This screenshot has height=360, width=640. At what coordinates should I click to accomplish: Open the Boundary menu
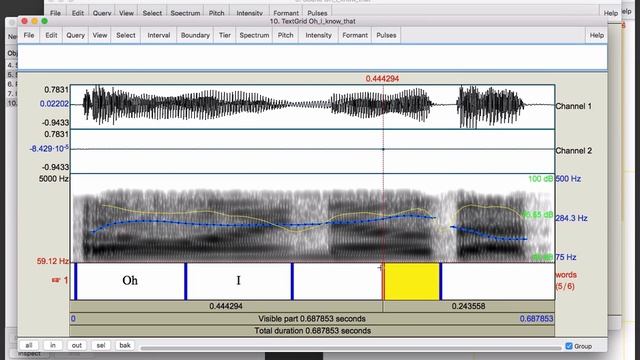(195, 35)
